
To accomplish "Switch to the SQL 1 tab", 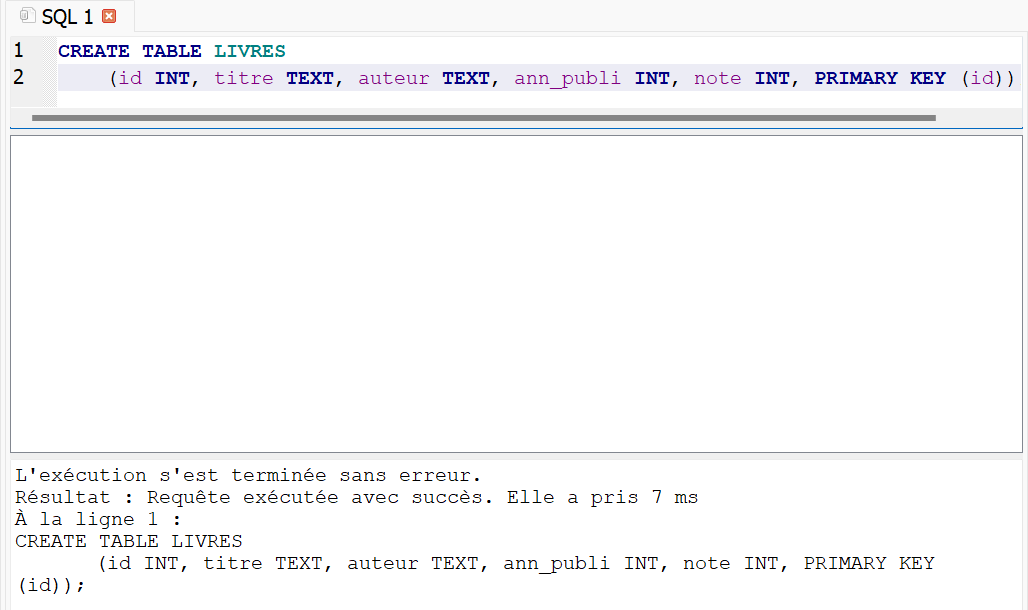I will 66,17.
